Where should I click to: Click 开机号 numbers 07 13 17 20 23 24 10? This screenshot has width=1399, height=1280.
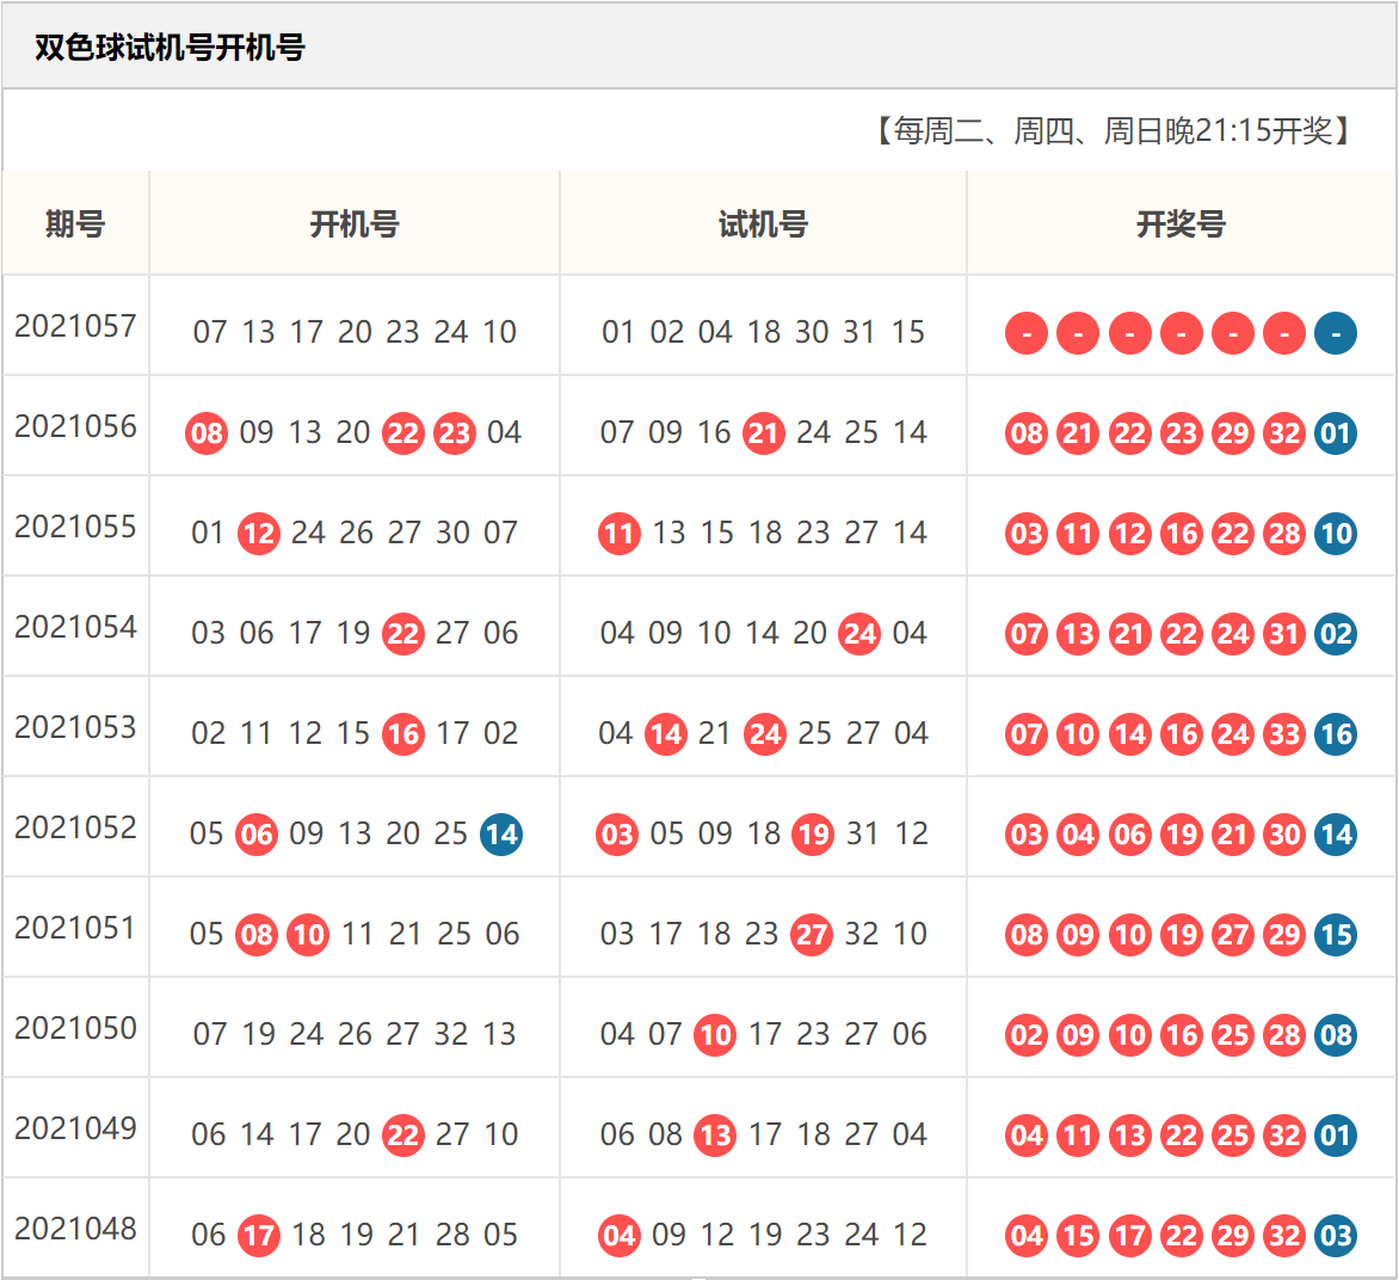coord(355,332)
